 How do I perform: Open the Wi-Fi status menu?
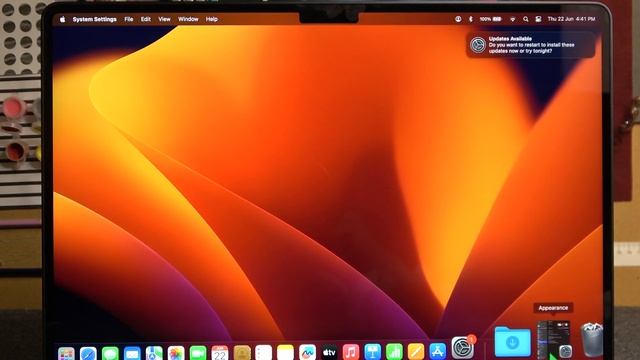point(513,19)
